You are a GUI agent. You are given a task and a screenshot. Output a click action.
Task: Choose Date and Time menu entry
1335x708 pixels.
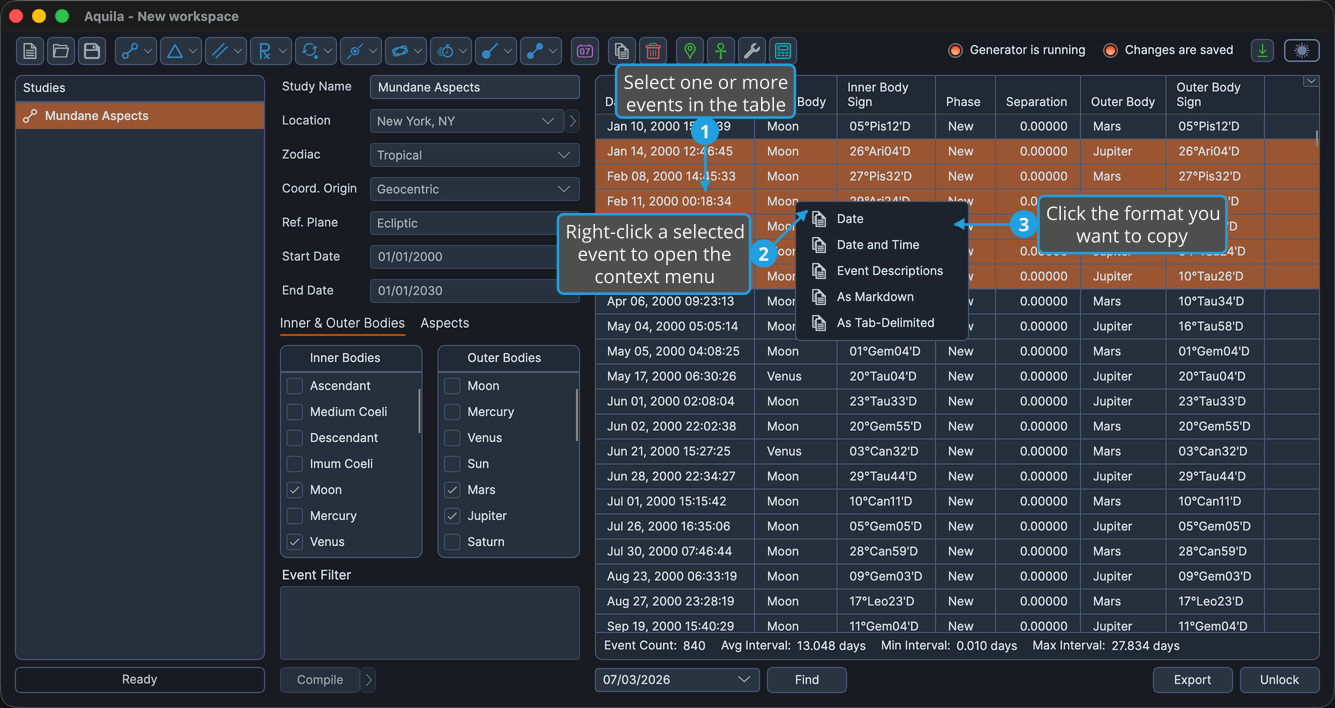883,245
